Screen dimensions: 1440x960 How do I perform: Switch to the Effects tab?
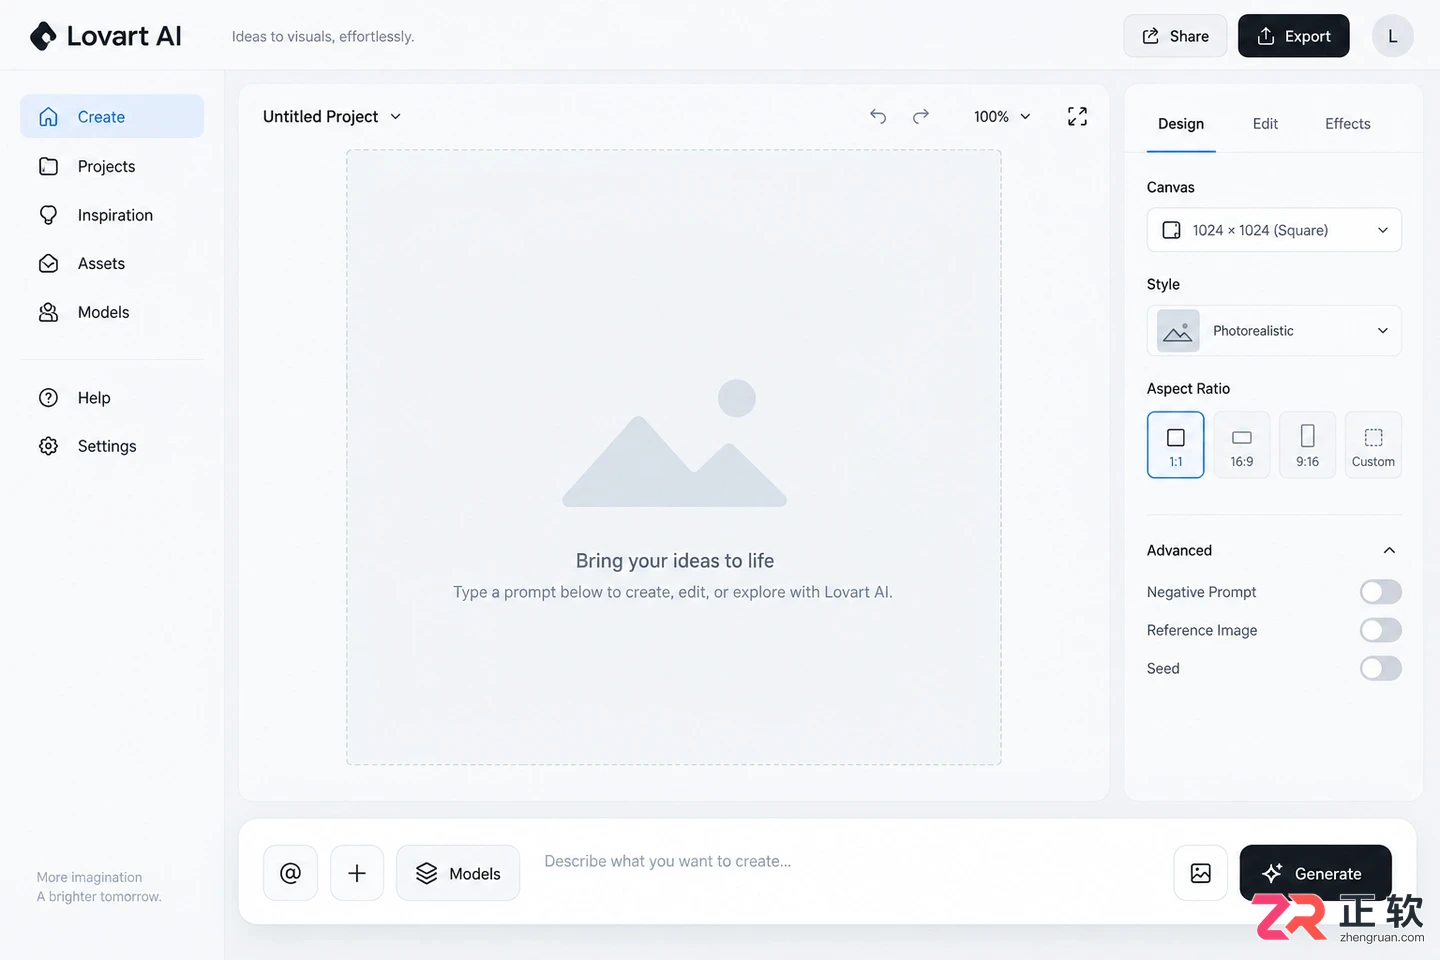tap(1348, 124)
